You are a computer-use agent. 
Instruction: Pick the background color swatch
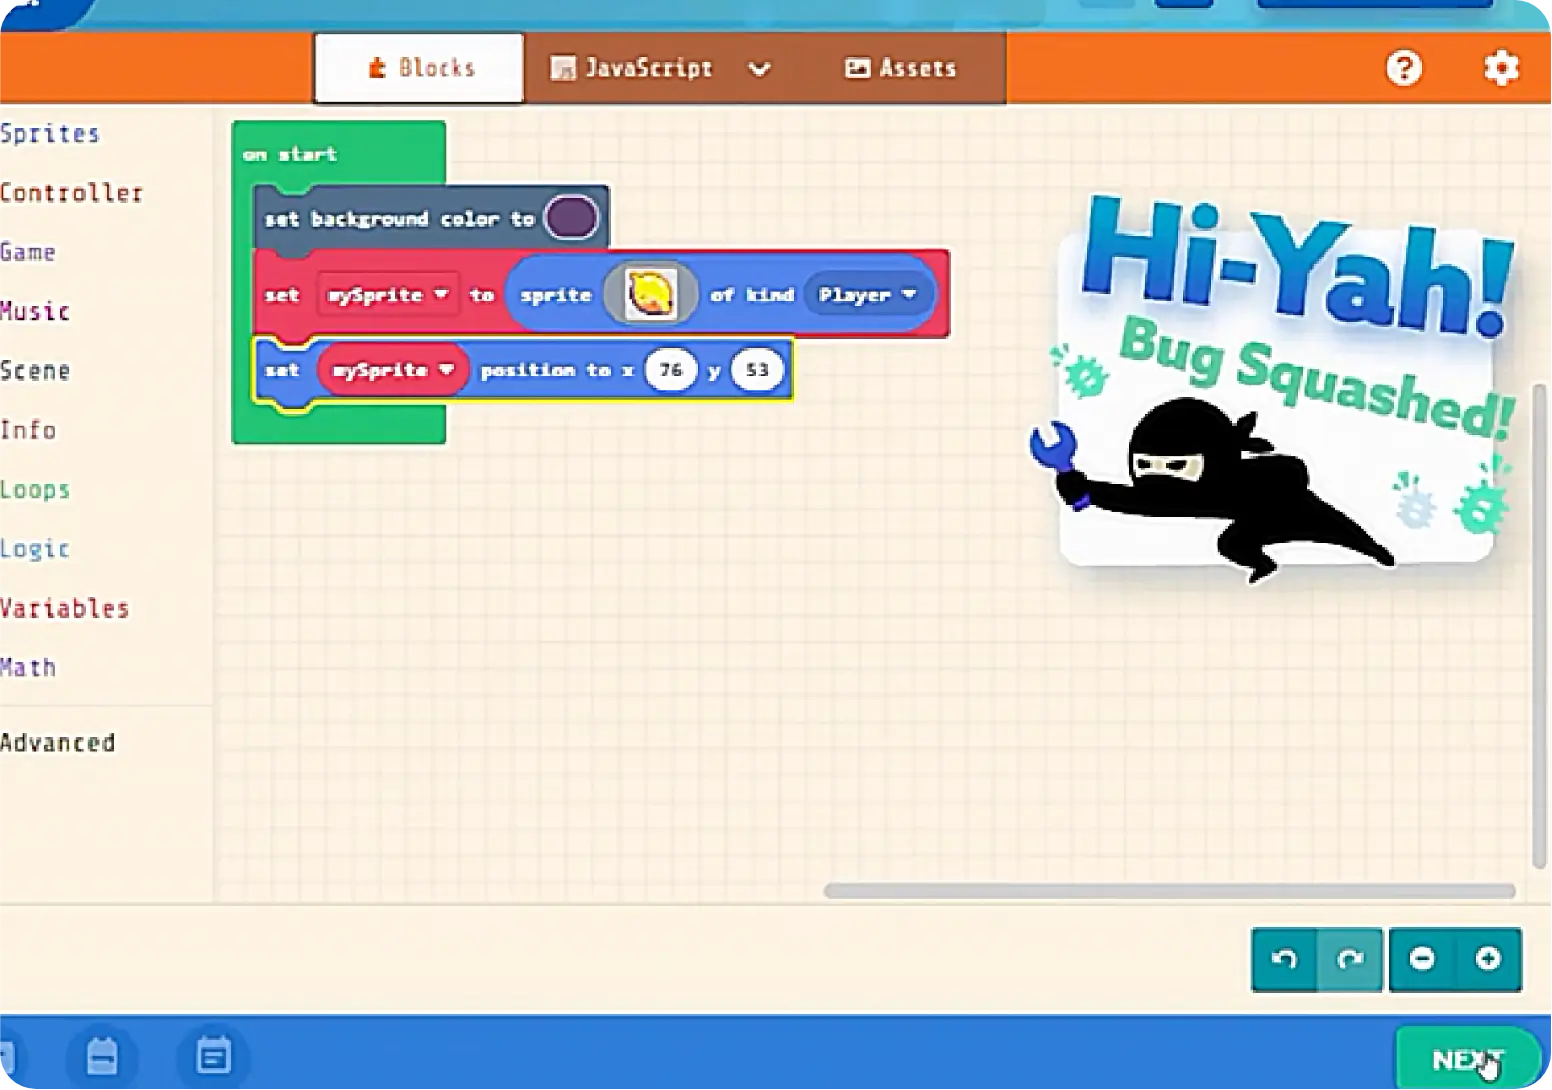[x=571, y=218]
